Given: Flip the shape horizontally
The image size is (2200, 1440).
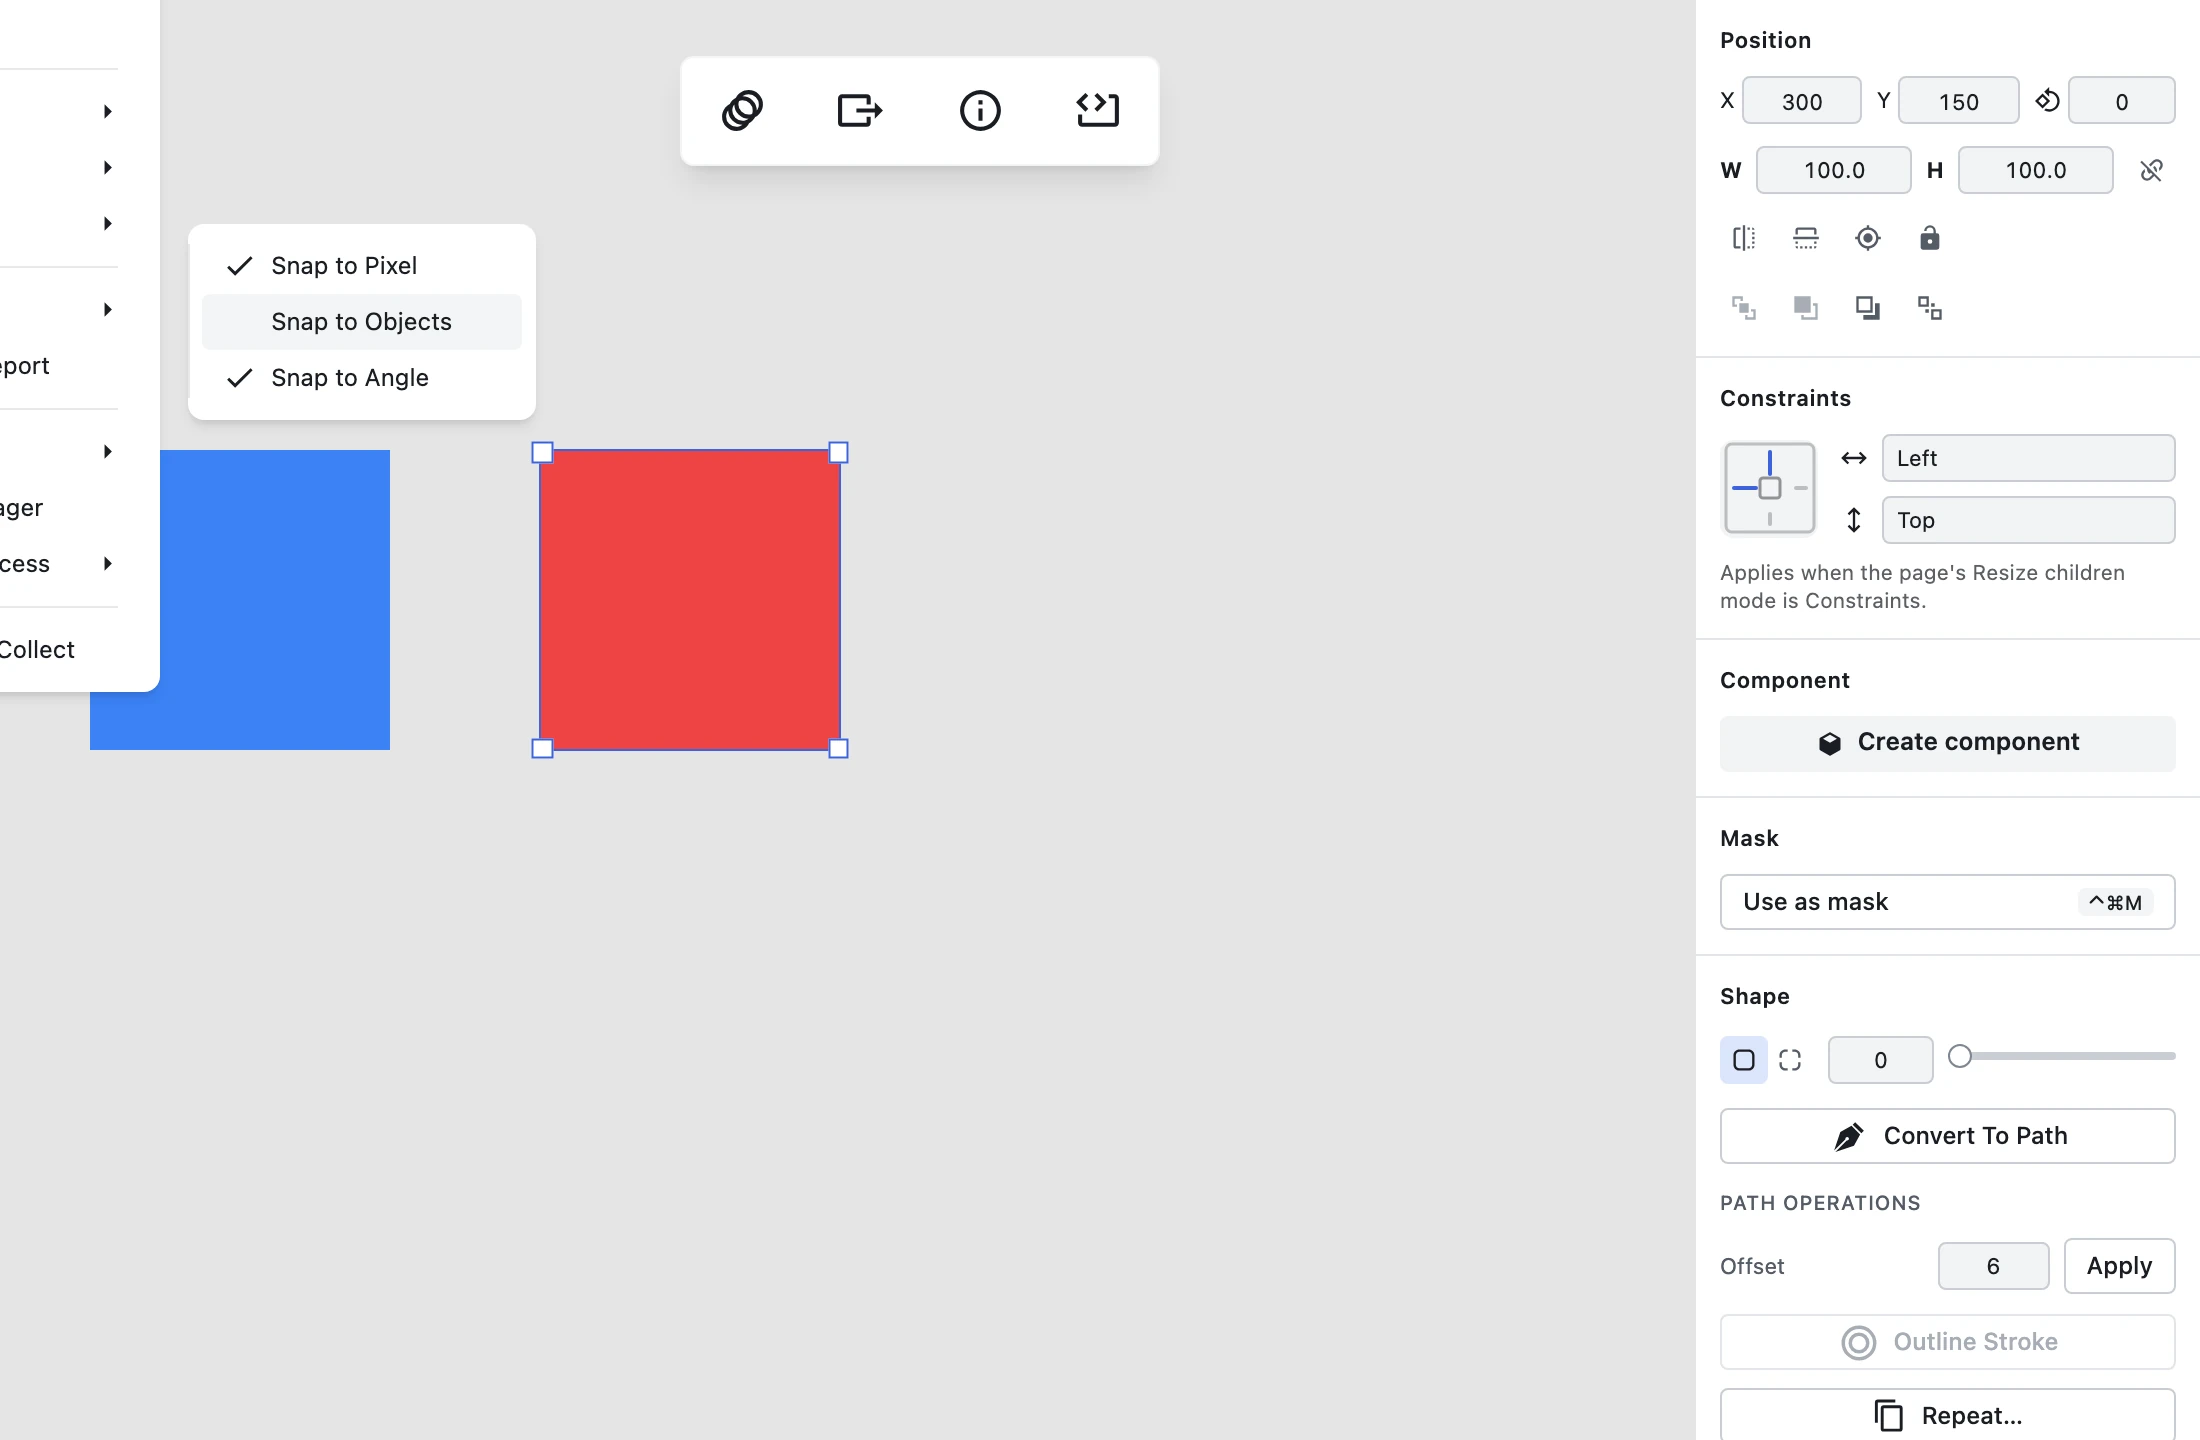Looking at the screenshot, I should 1744,238.
